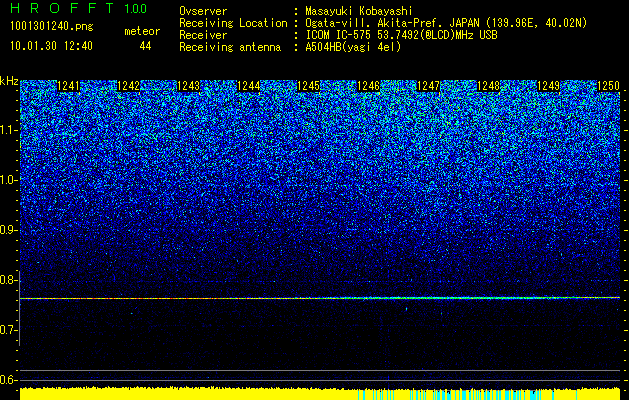Click the 1244 time marker

(x=249, y=86)
